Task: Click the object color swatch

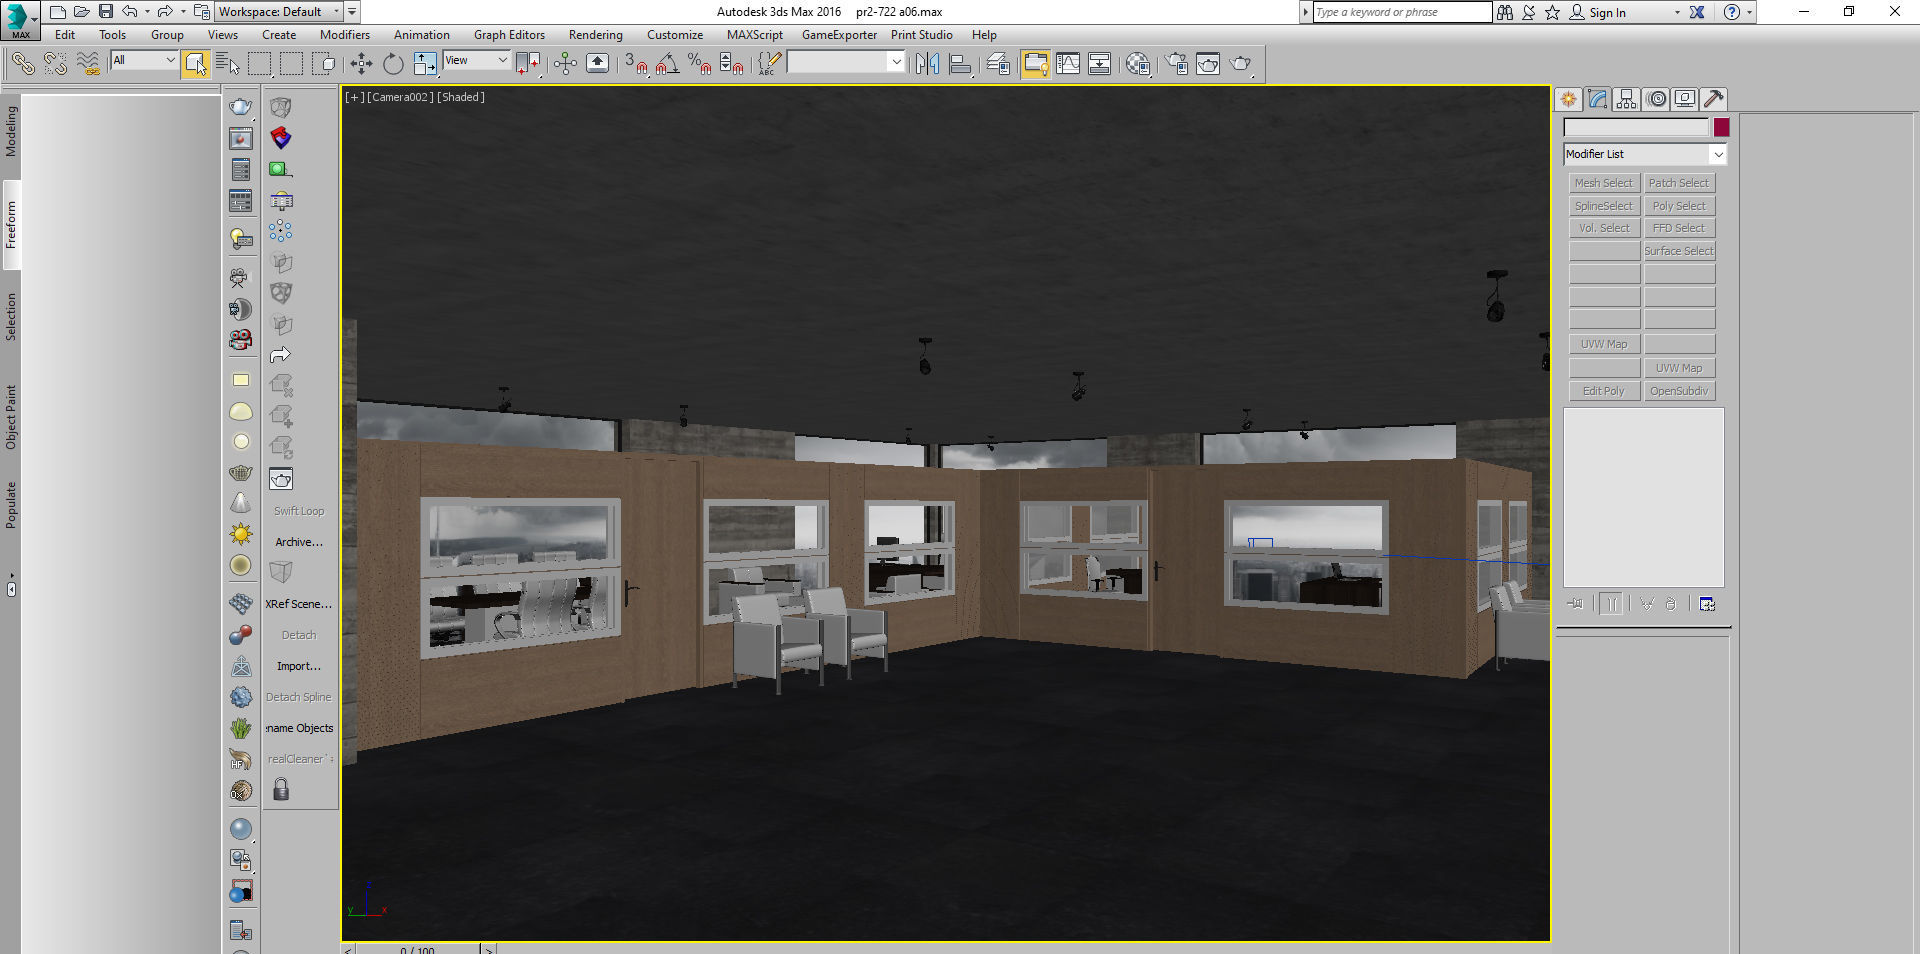Action: coord(1721,127)
